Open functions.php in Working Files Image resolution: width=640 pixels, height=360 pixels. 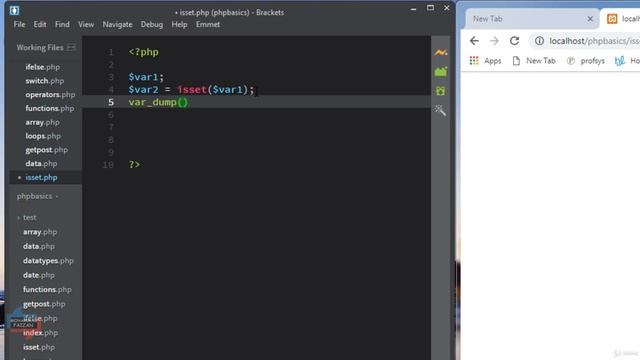click(49, 109)
